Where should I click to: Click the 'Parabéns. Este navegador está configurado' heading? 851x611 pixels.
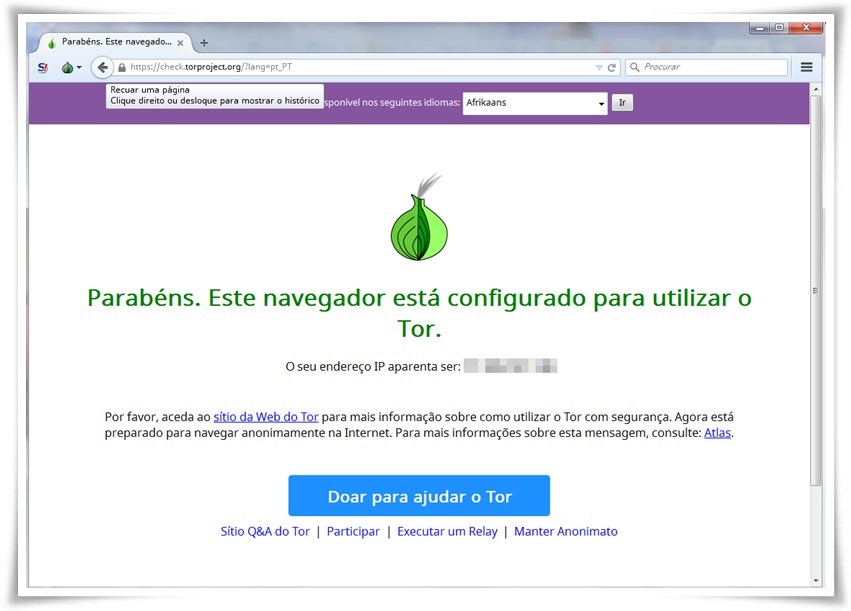420,313
